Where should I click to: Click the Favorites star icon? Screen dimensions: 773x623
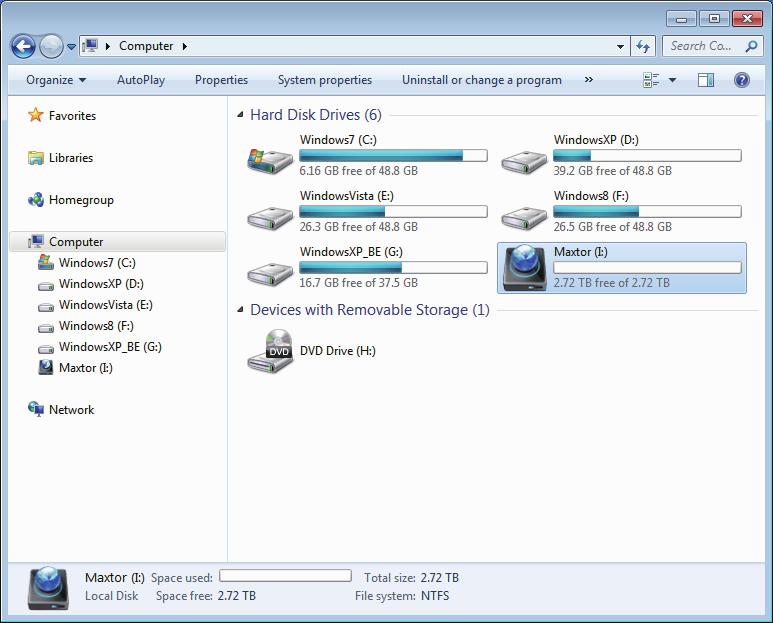click(35, 115)
